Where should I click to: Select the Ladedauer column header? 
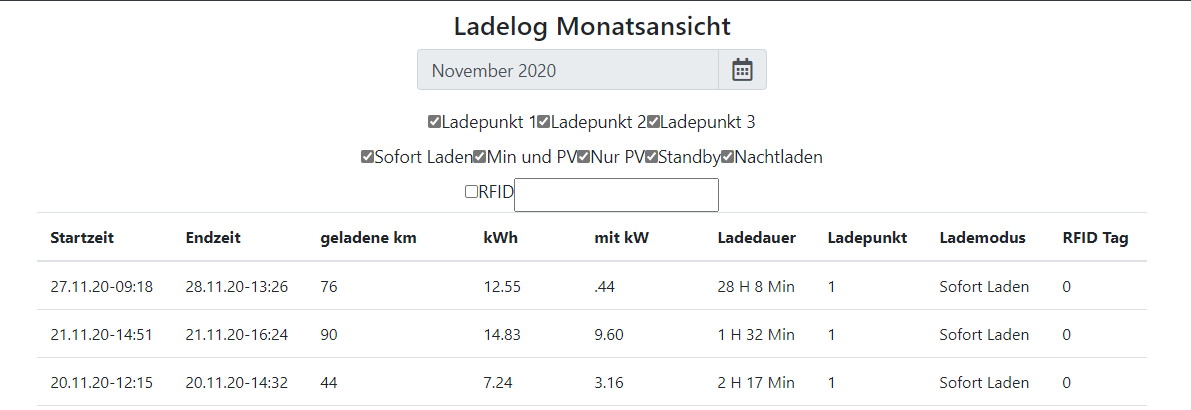tap(756, 238)
